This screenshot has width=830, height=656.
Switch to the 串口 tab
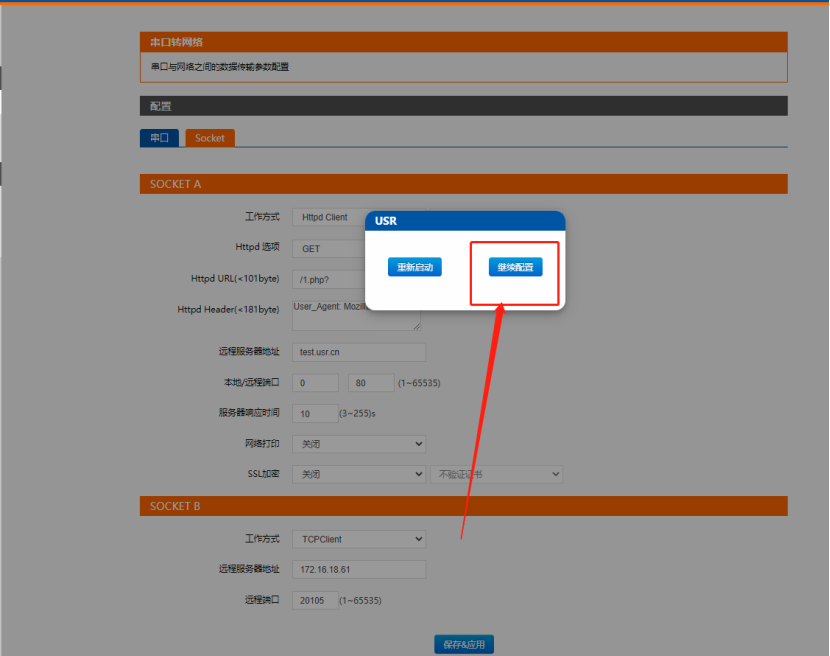159,138
